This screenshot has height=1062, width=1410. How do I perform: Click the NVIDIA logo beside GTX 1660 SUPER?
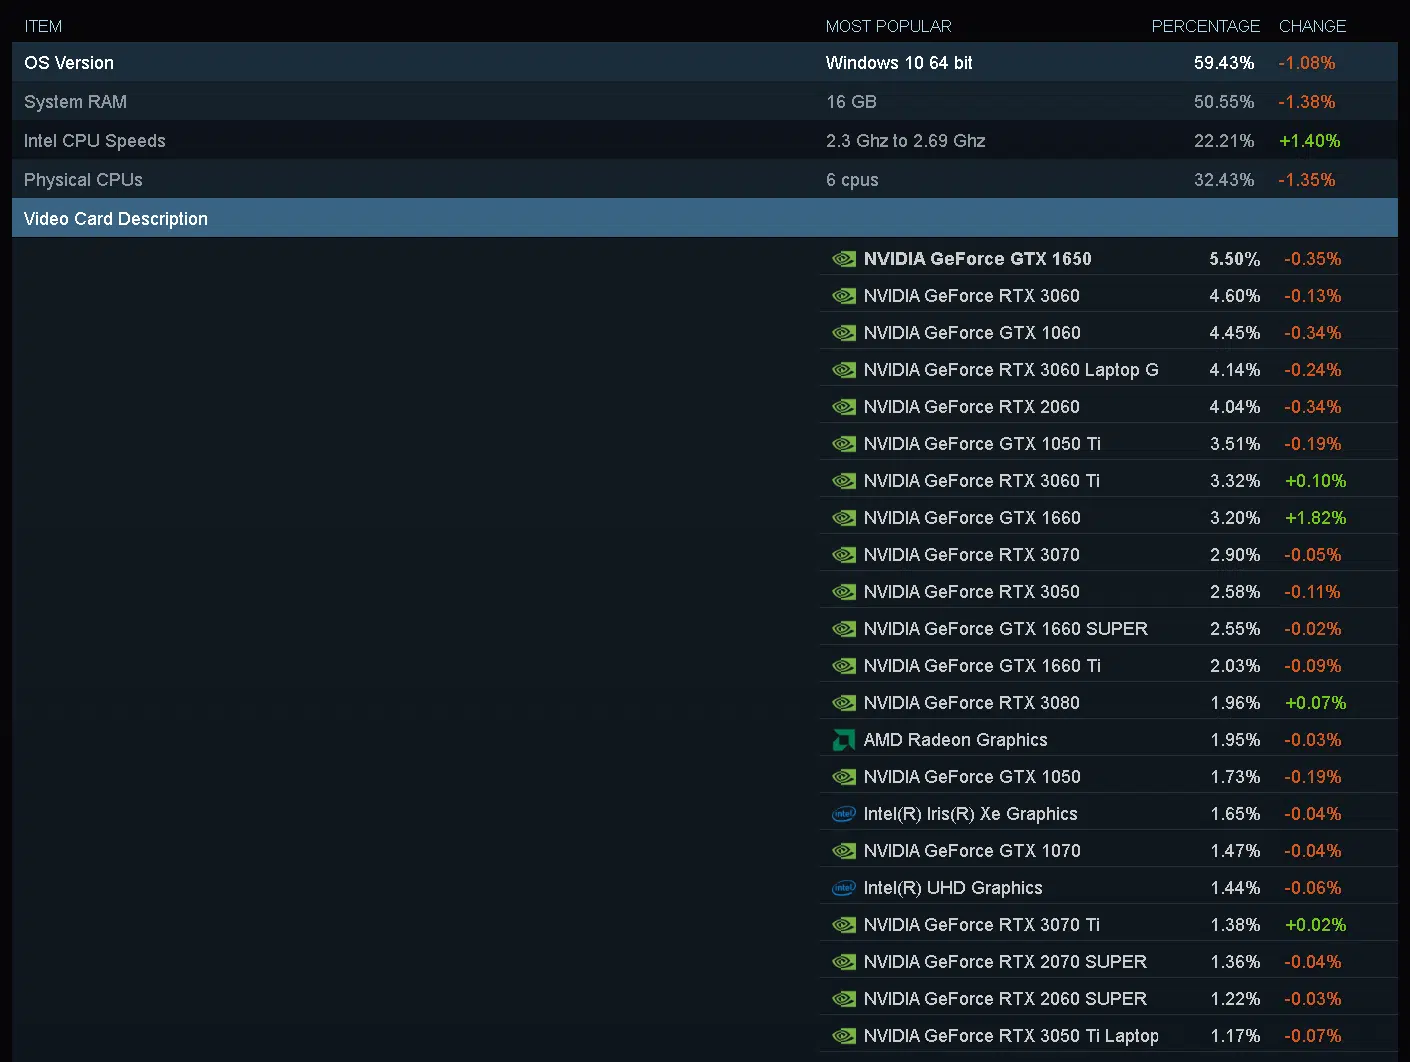[844, 629]
